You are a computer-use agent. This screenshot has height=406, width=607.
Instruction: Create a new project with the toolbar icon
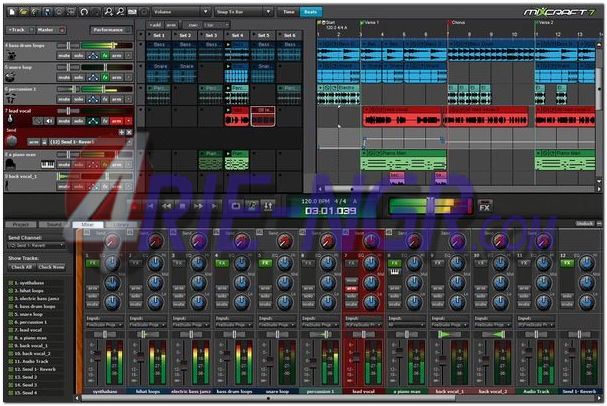(x=12, y=12)
